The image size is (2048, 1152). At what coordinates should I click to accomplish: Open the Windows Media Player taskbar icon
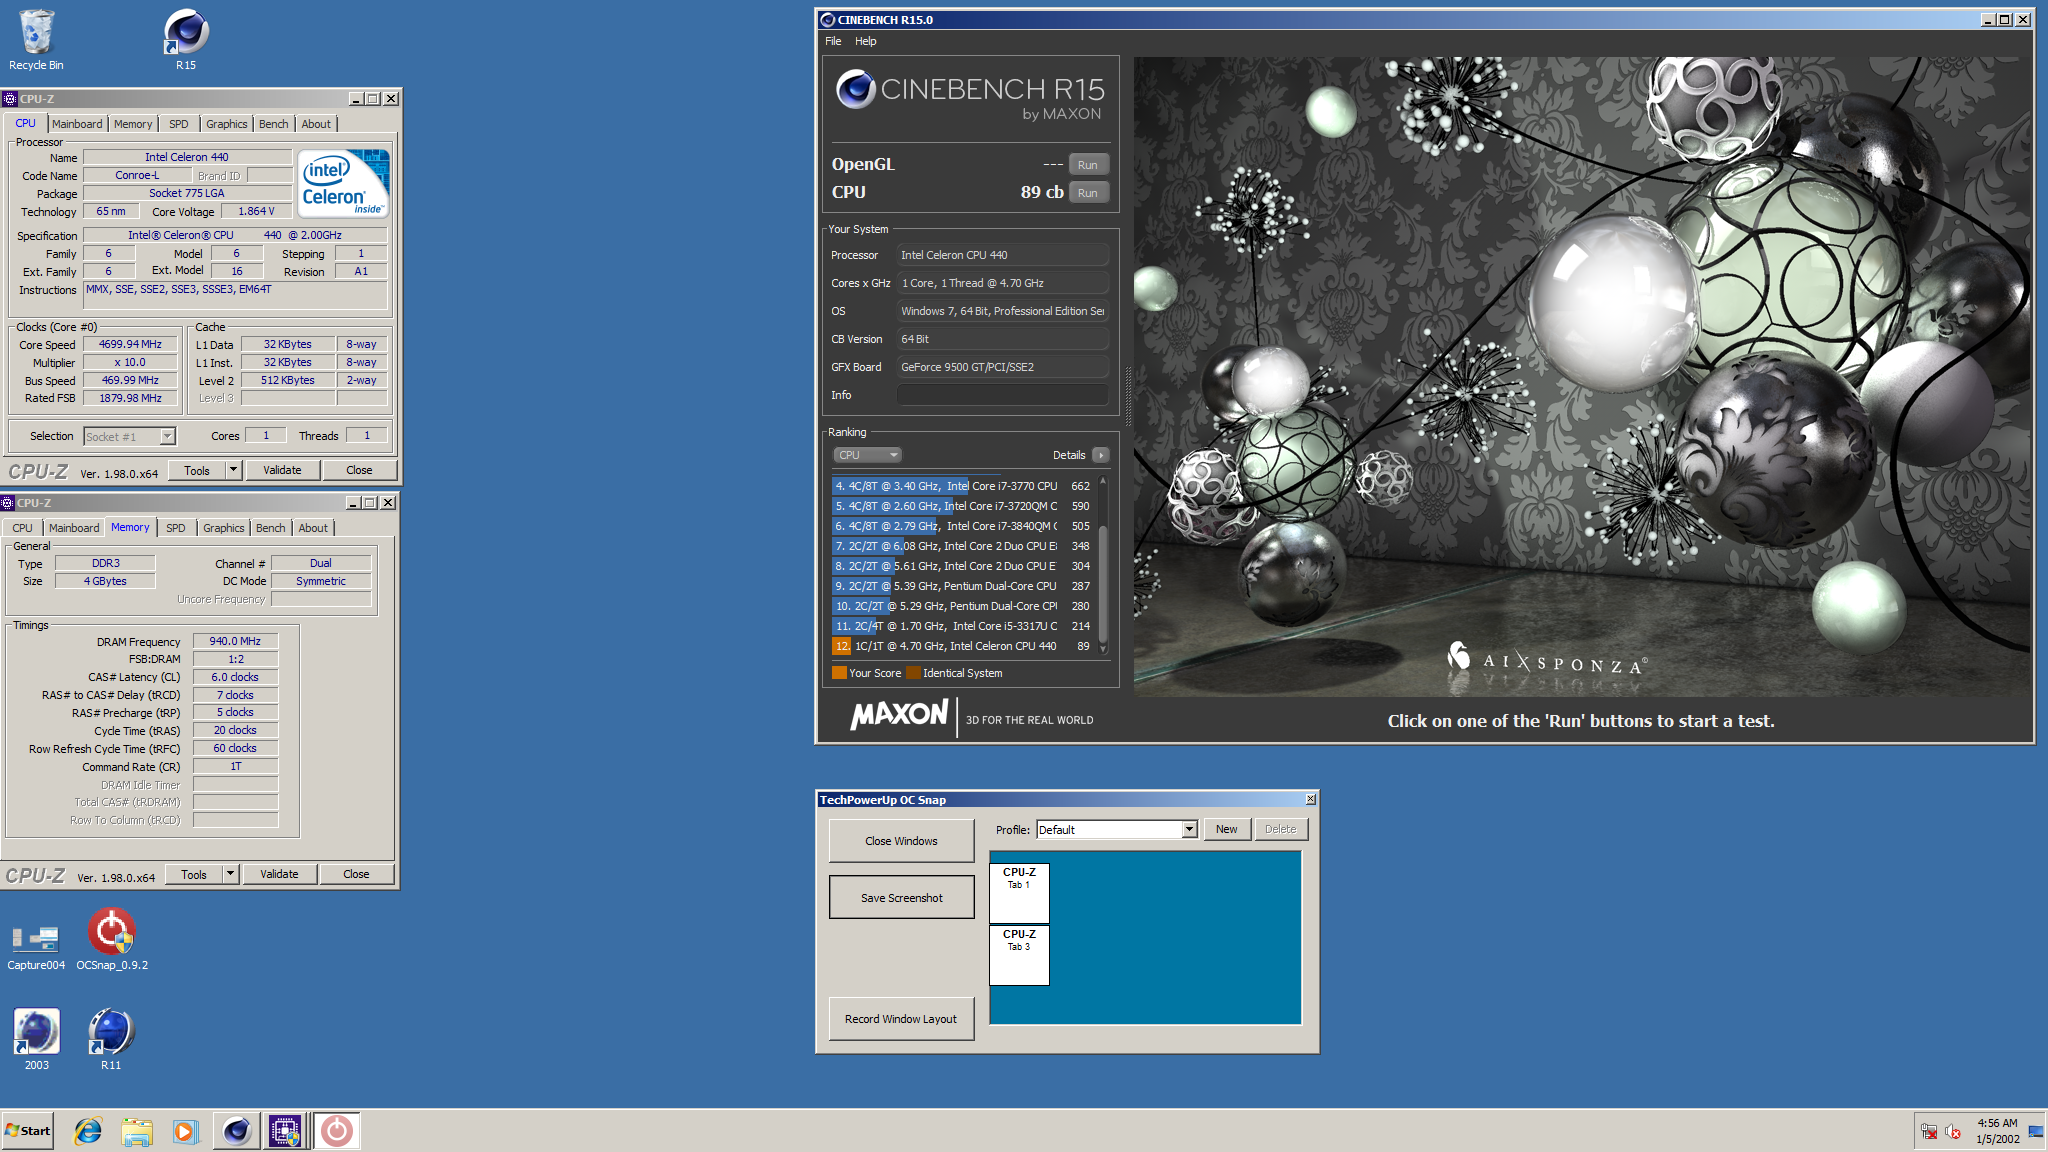[x=185, y=1131]
